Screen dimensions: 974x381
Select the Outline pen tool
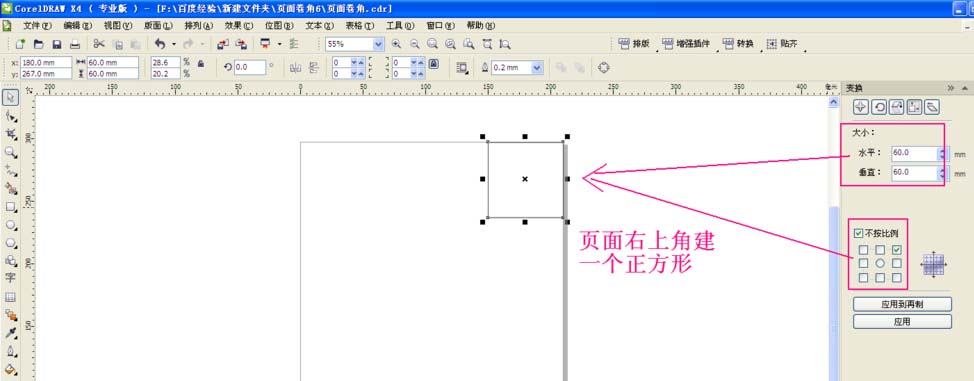click(x=11, y=351)
